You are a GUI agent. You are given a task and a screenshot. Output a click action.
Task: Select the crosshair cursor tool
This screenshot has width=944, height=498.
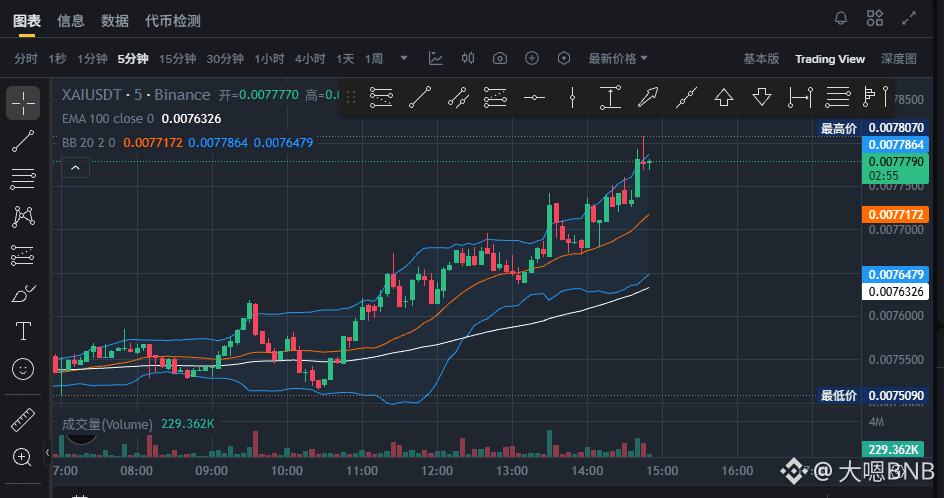pyautogui.click(x=23, y=103)
